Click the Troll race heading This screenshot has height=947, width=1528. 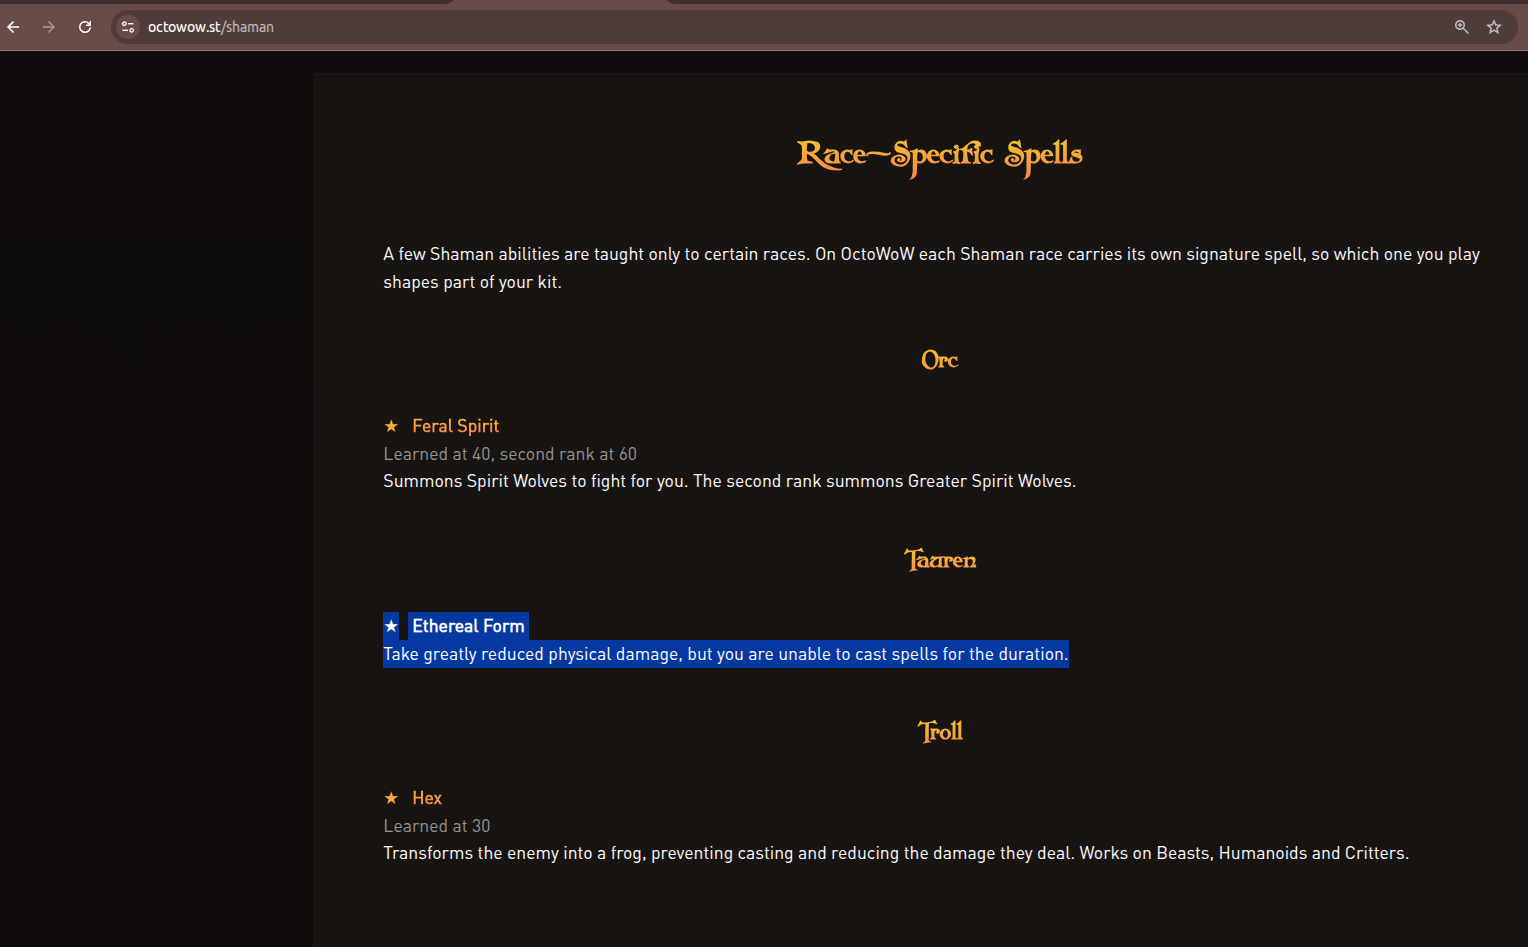940,731
